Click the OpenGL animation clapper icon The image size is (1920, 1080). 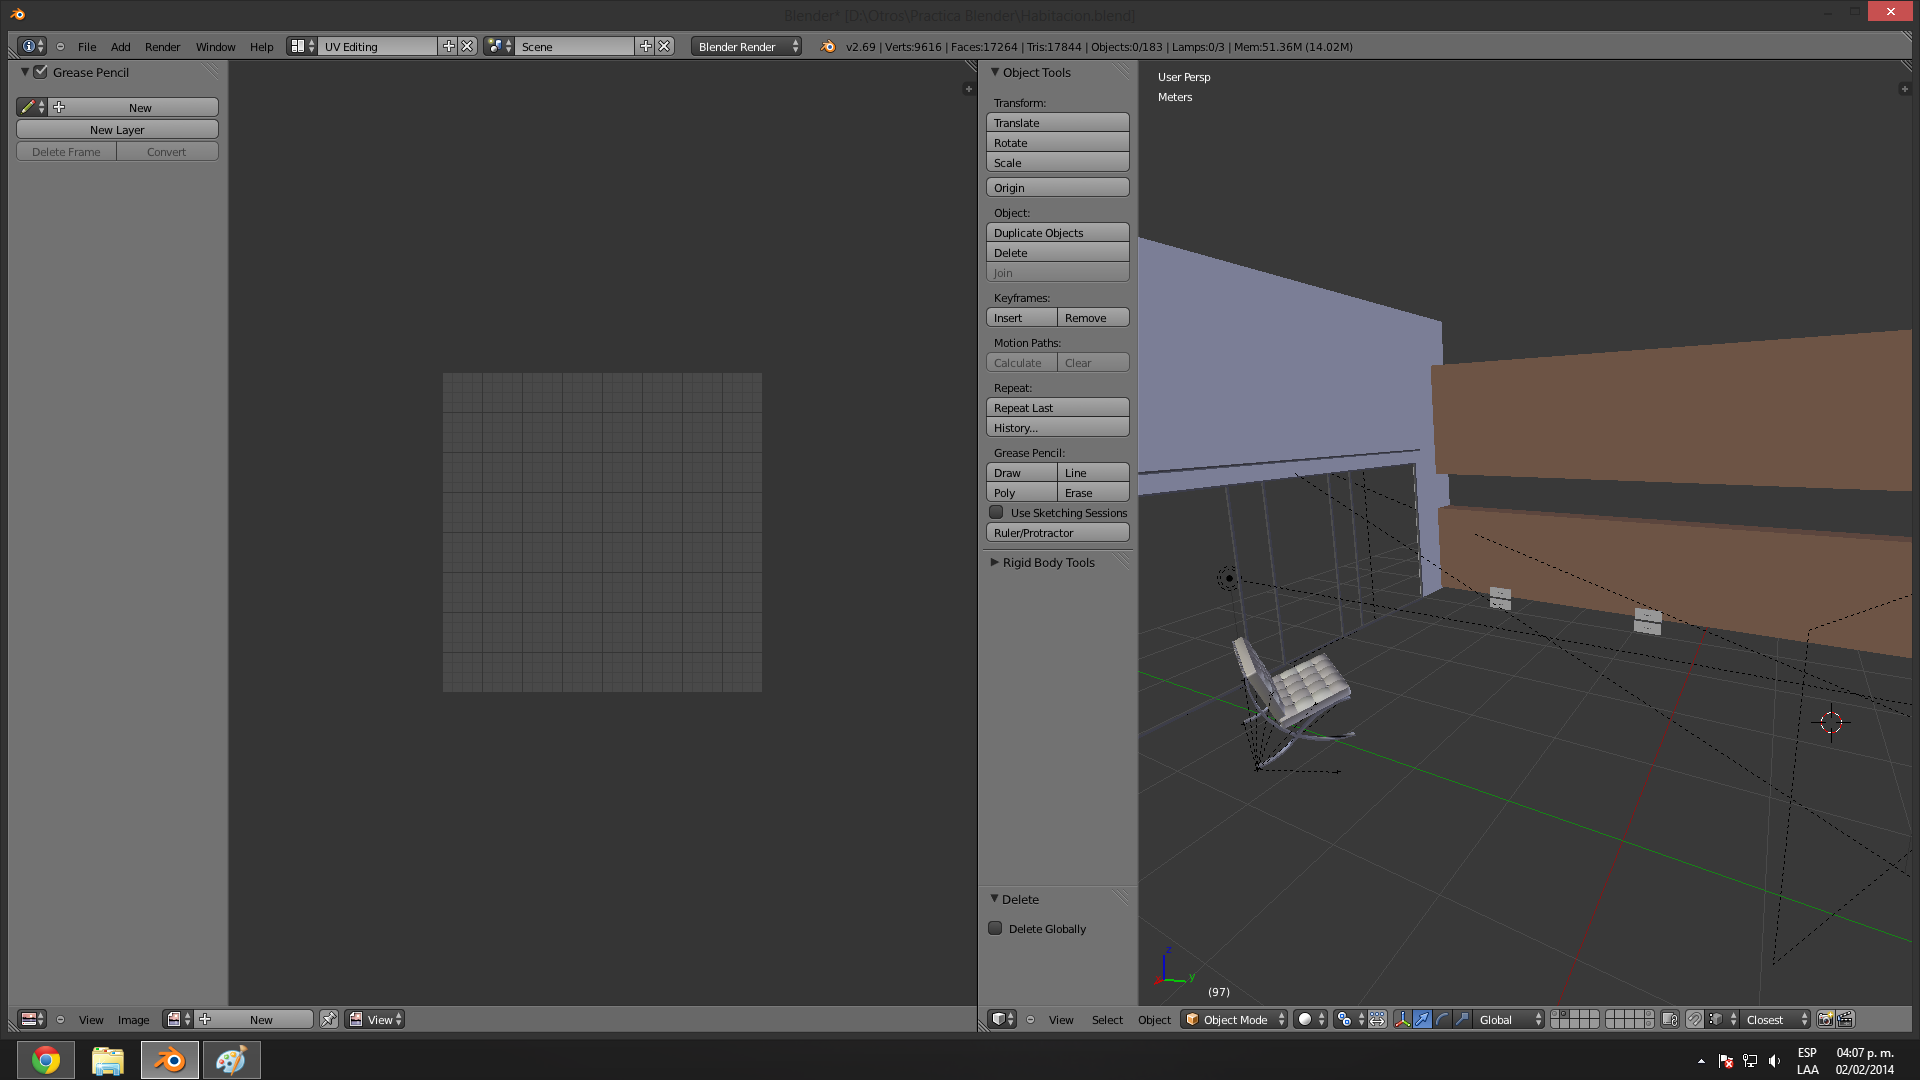click(1845, 1019)
